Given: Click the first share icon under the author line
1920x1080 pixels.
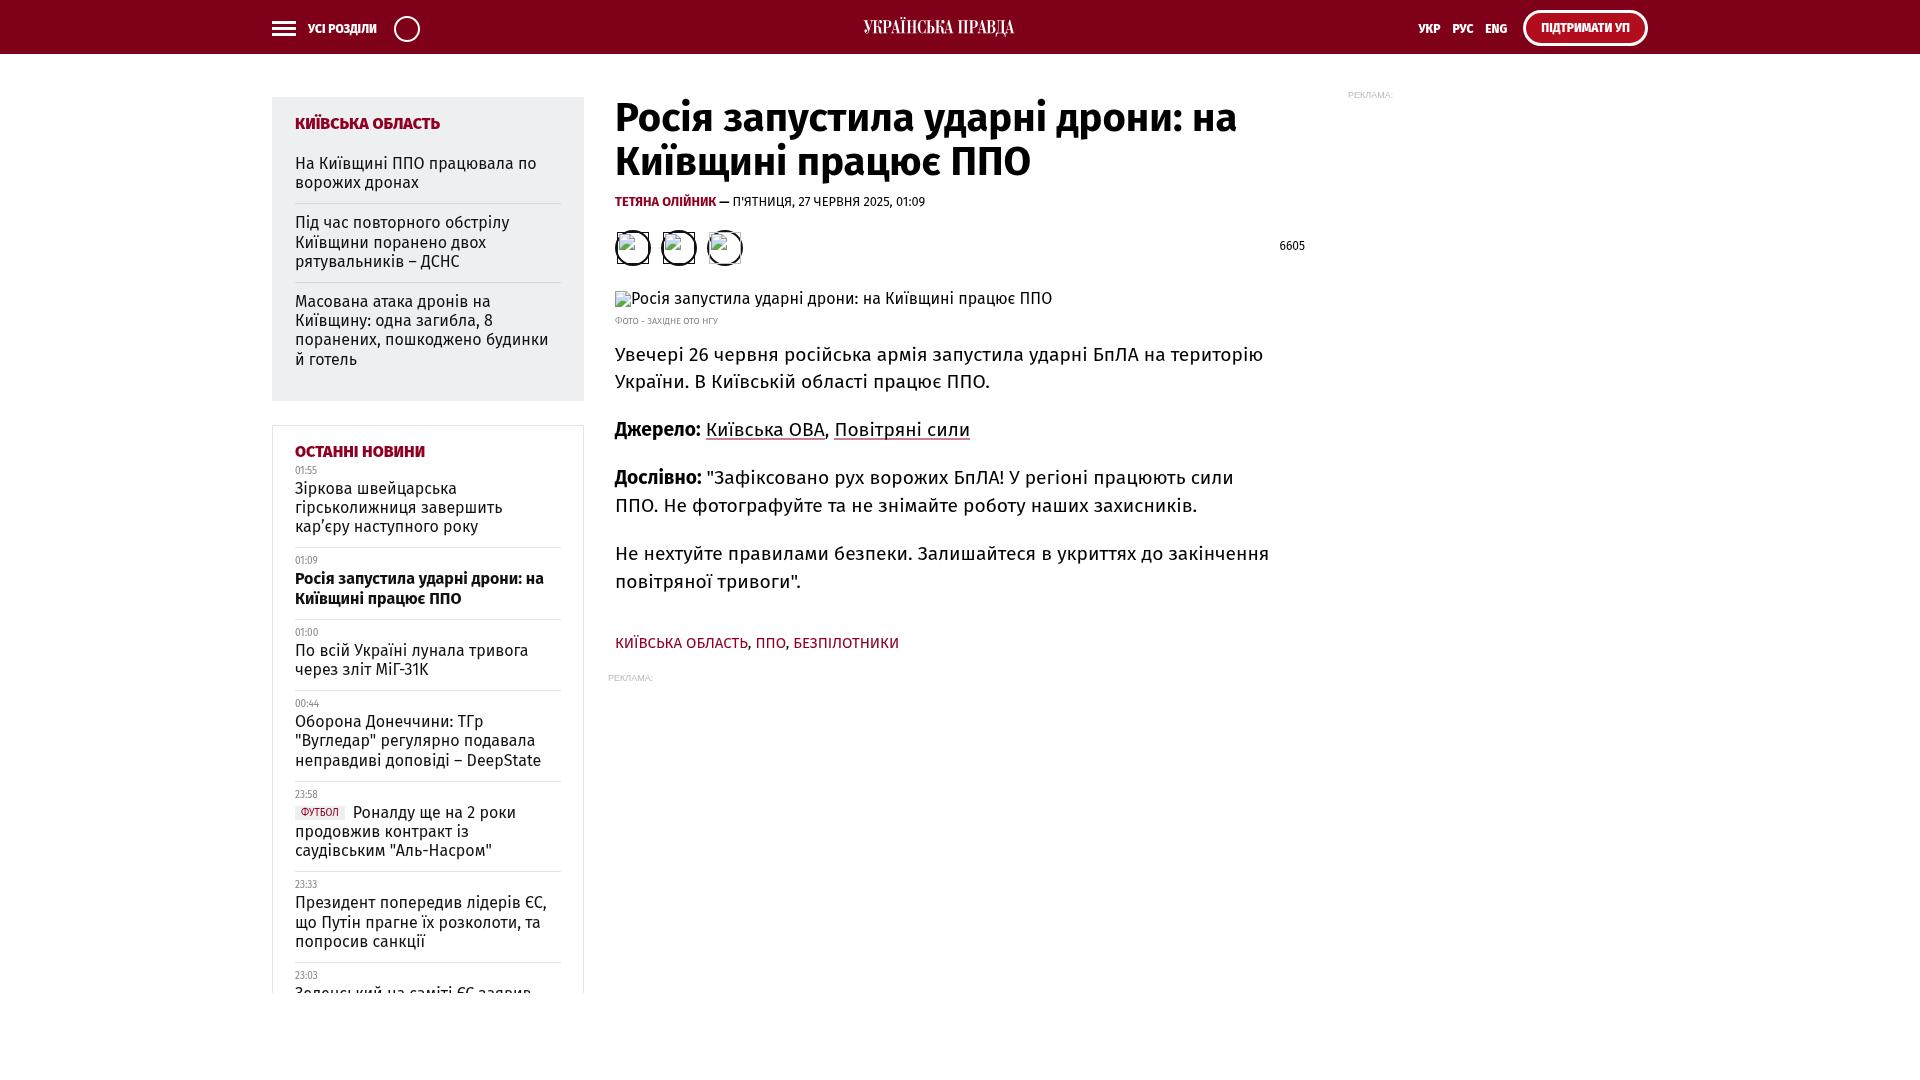Looking at the screenshot, I should click(x=632, y=248).
